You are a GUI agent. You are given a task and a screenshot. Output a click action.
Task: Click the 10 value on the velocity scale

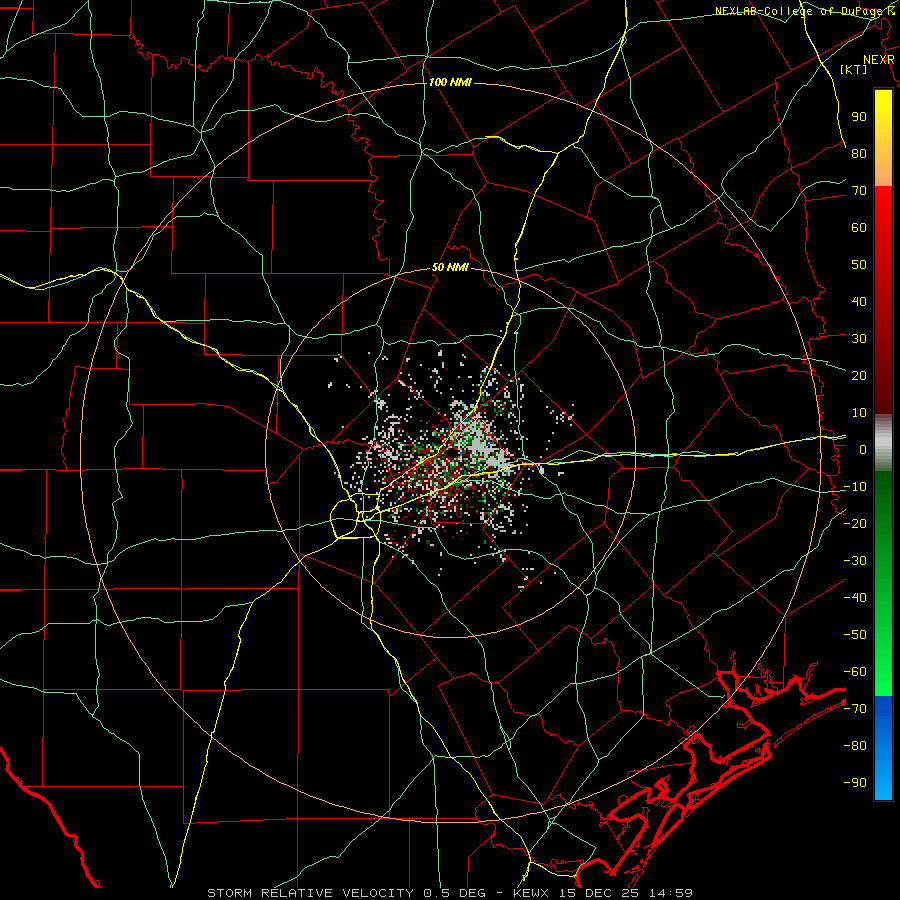[859, 413]
